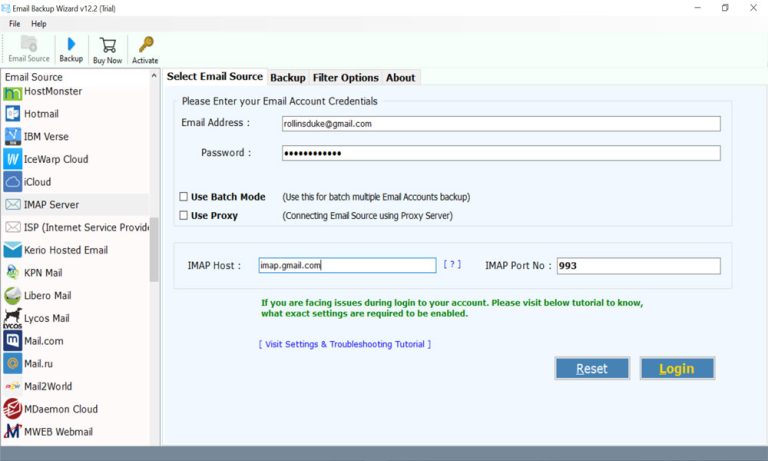Select the Lycos Mail dog icon
Image resolution: width=768 pixels, height=461 pixels.
[13, 318]
